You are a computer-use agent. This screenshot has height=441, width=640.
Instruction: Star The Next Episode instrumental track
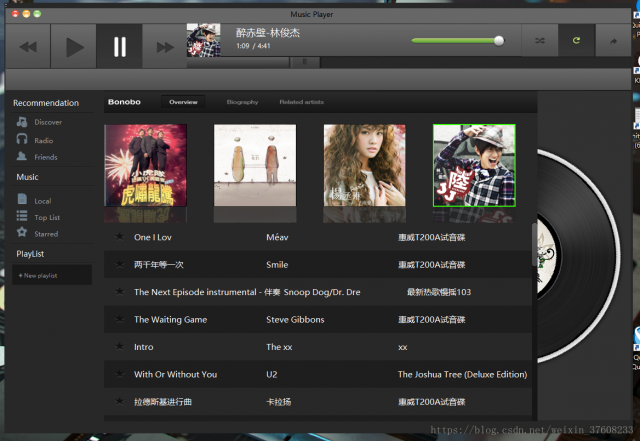coord(120,292)
